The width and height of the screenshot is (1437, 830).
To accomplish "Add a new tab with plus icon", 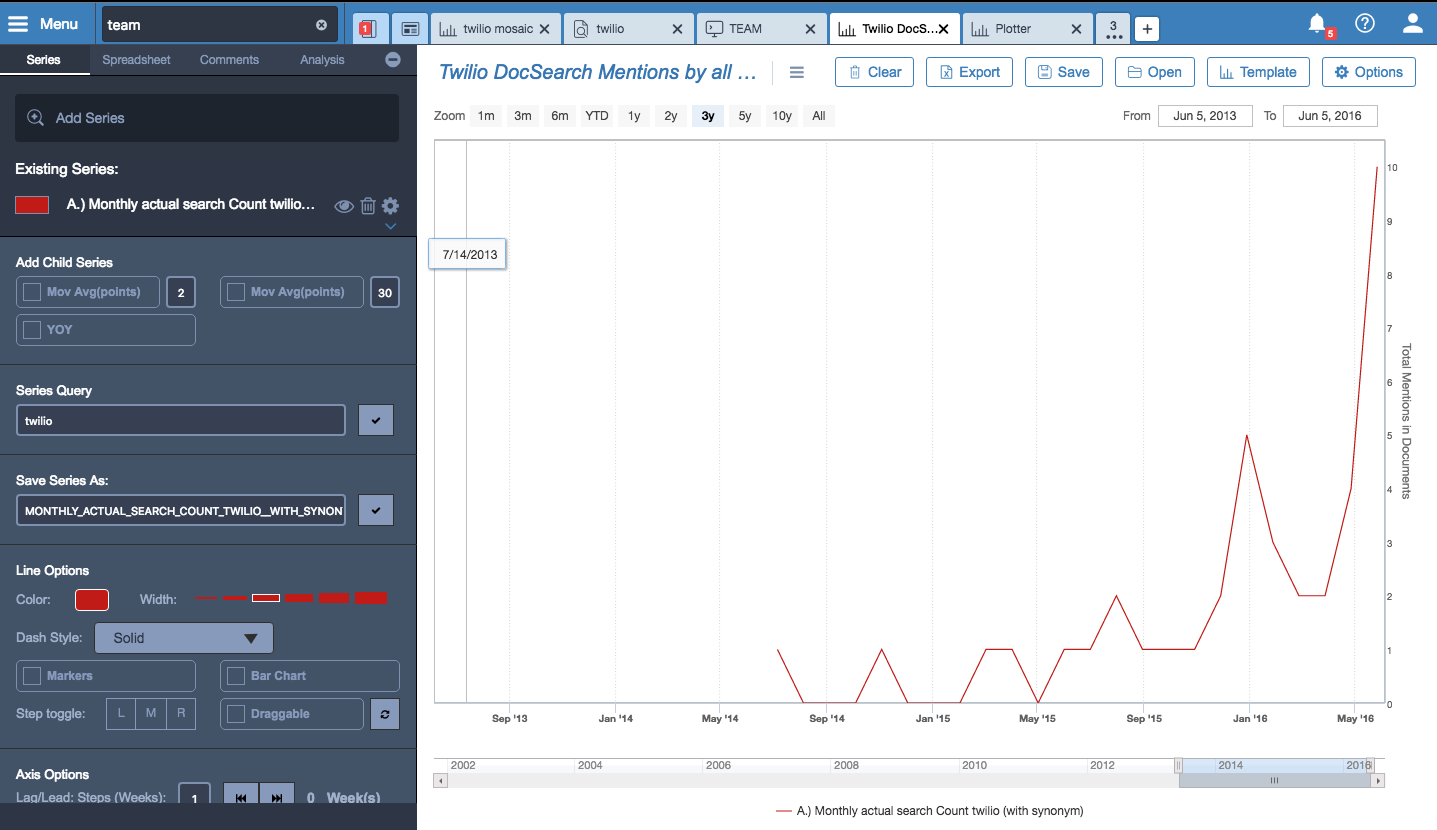I will pyautogui.click(x=1147, y=29).
